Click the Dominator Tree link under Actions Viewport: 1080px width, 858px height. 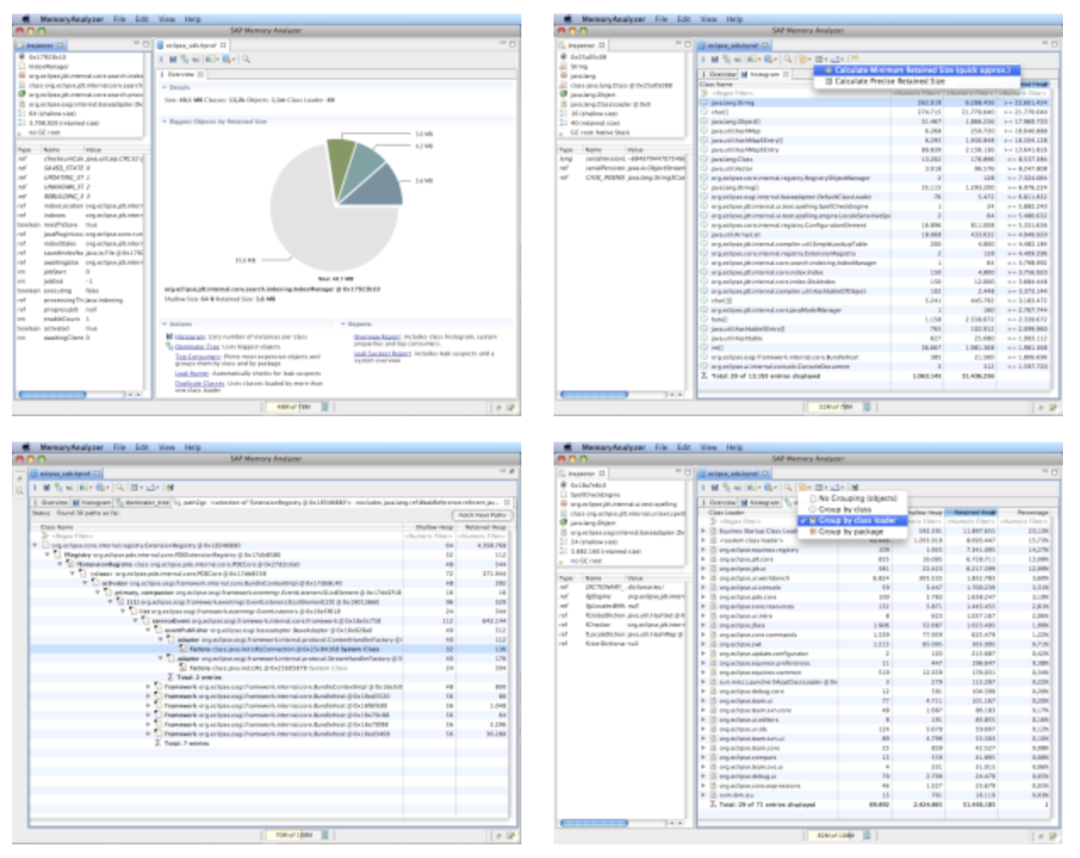coord(197,346)
